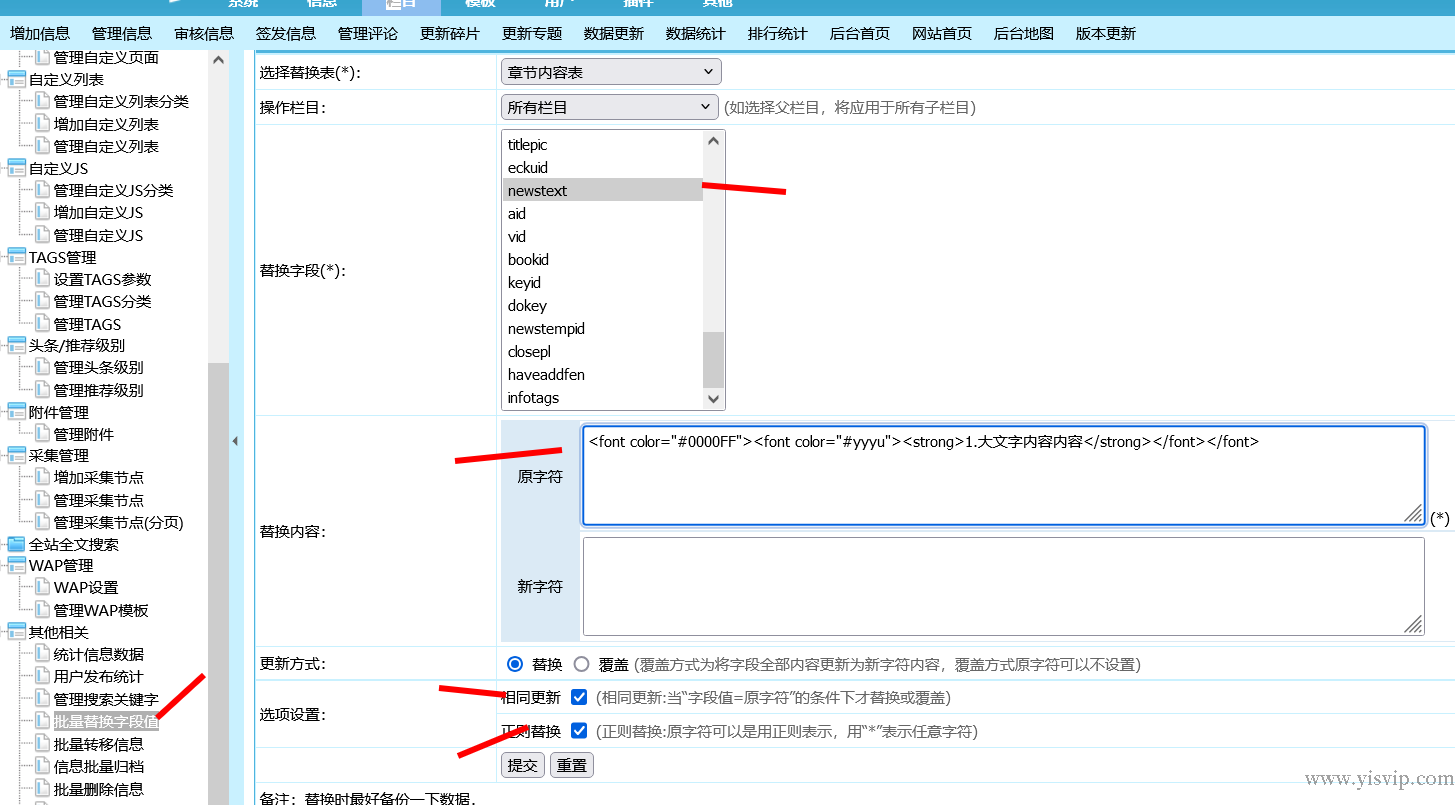Click the TAGS管理 folder icon
This screenshot has width=1455, height=805.
pos(18,256)
